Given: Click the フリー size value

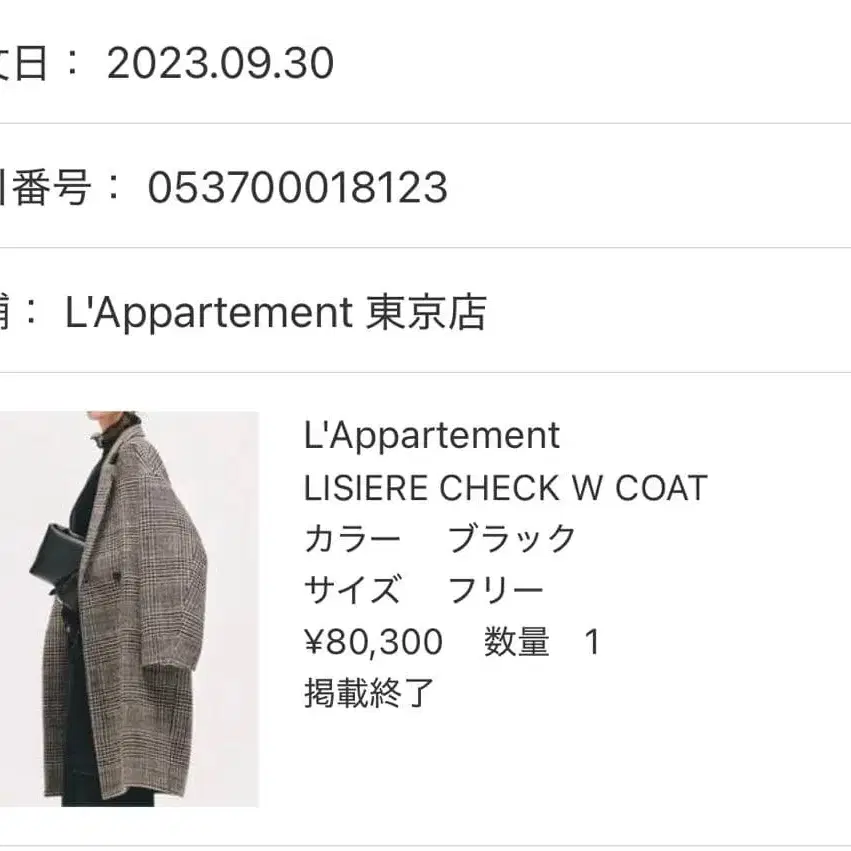Looking at the screenshot, I should (495, 590).
